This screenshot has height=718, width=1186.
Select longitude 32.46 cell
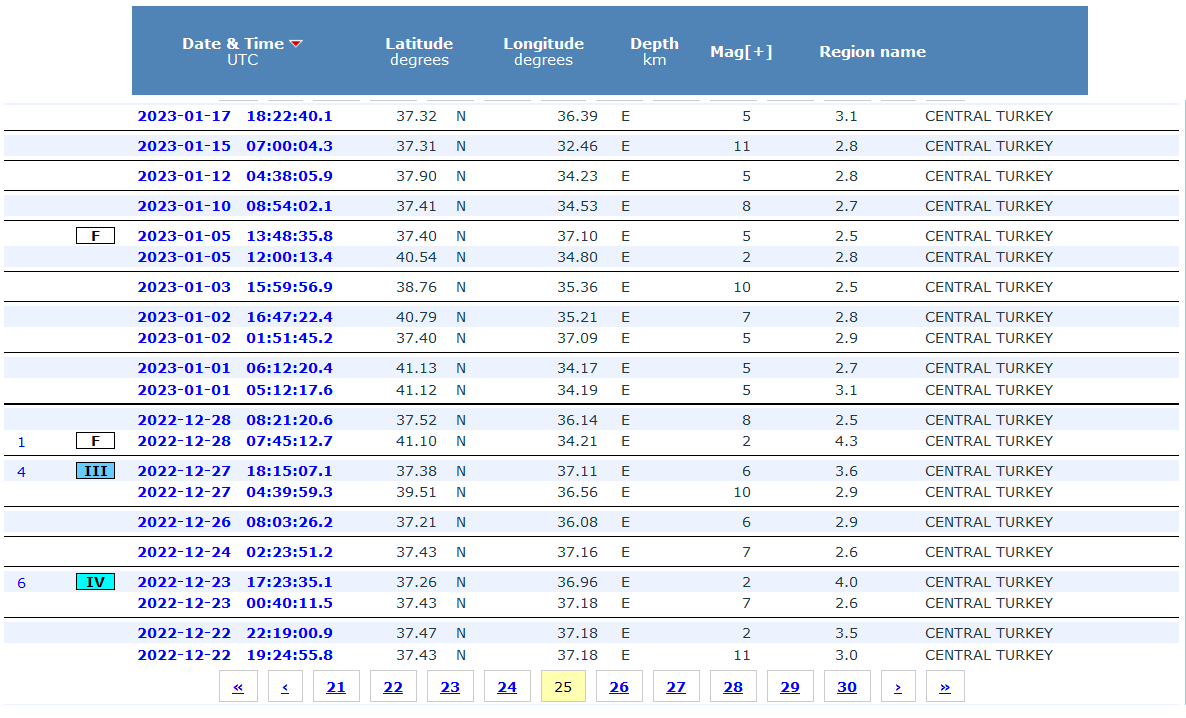(x=577, y=146)
